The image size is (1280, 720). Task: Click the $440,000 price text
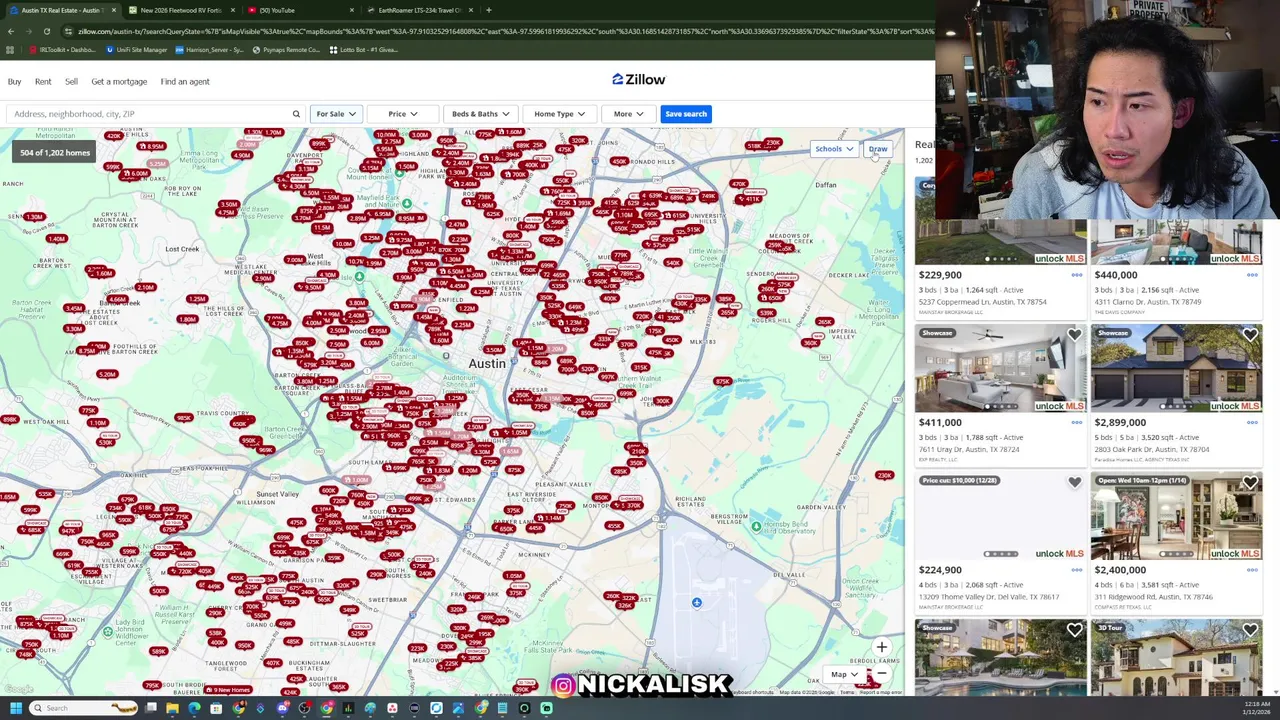tap(1116, 275)
